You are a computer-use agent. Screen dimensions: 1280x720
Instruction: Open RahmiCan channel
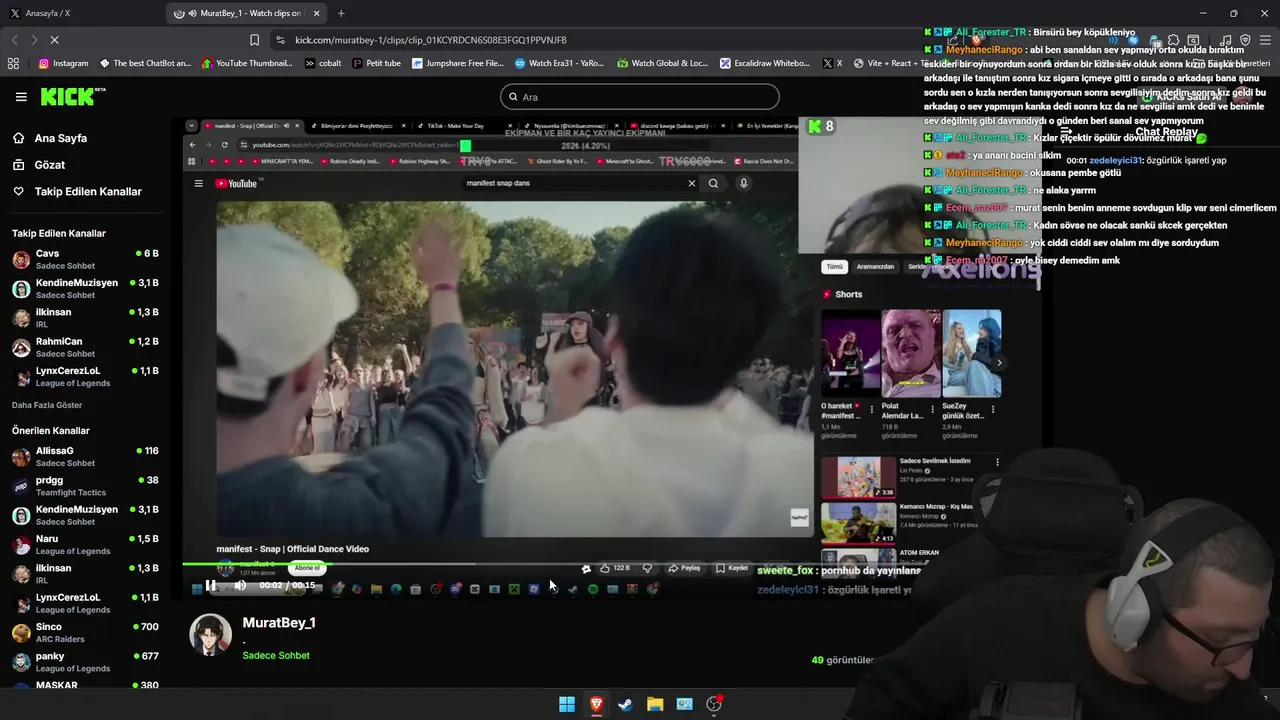click(85, 347)
